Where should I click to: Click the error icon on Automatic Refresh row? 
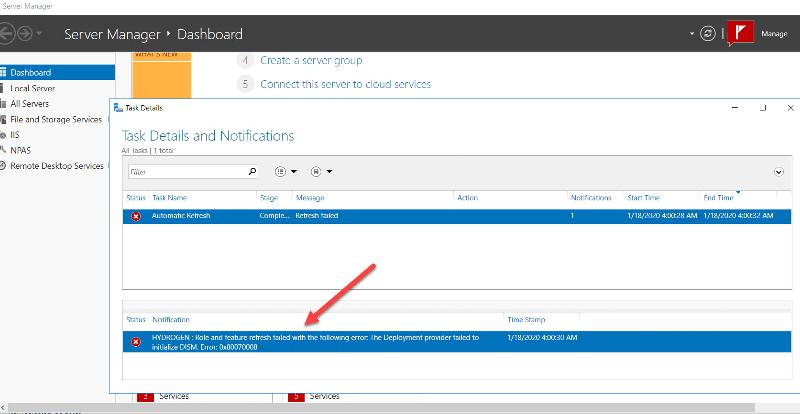pyautogui.click(x=136, y=216)
